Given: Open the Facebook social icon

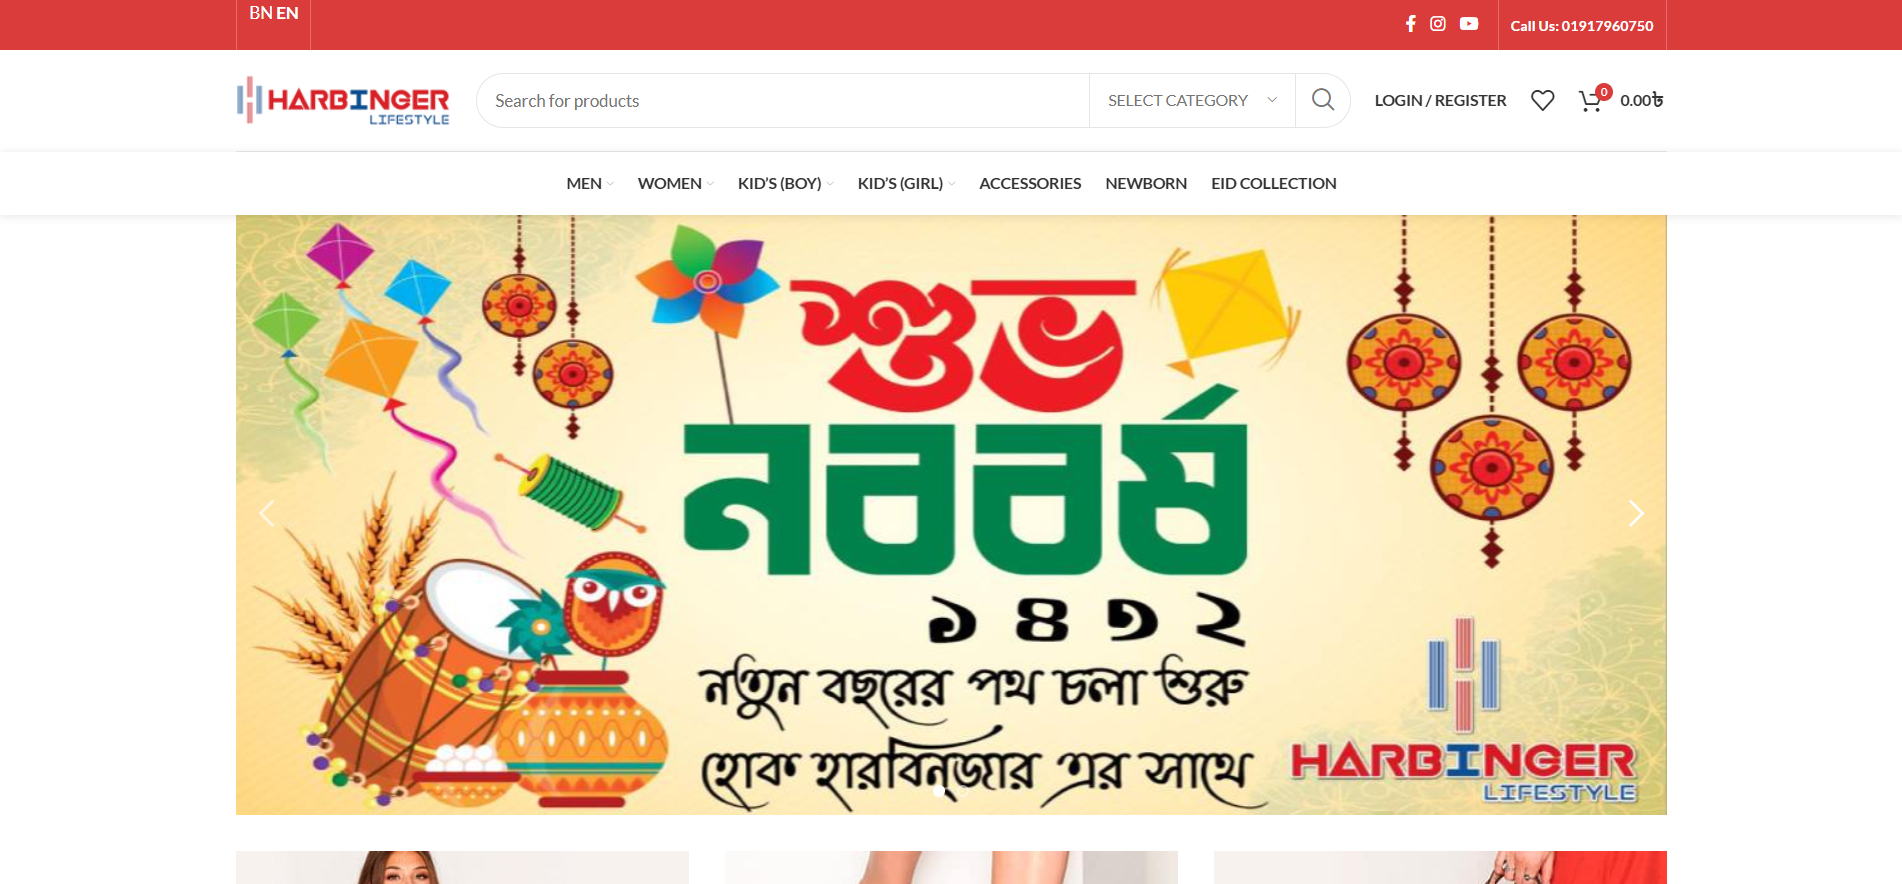Looking at the screenshot, I should pos(1410,23).
